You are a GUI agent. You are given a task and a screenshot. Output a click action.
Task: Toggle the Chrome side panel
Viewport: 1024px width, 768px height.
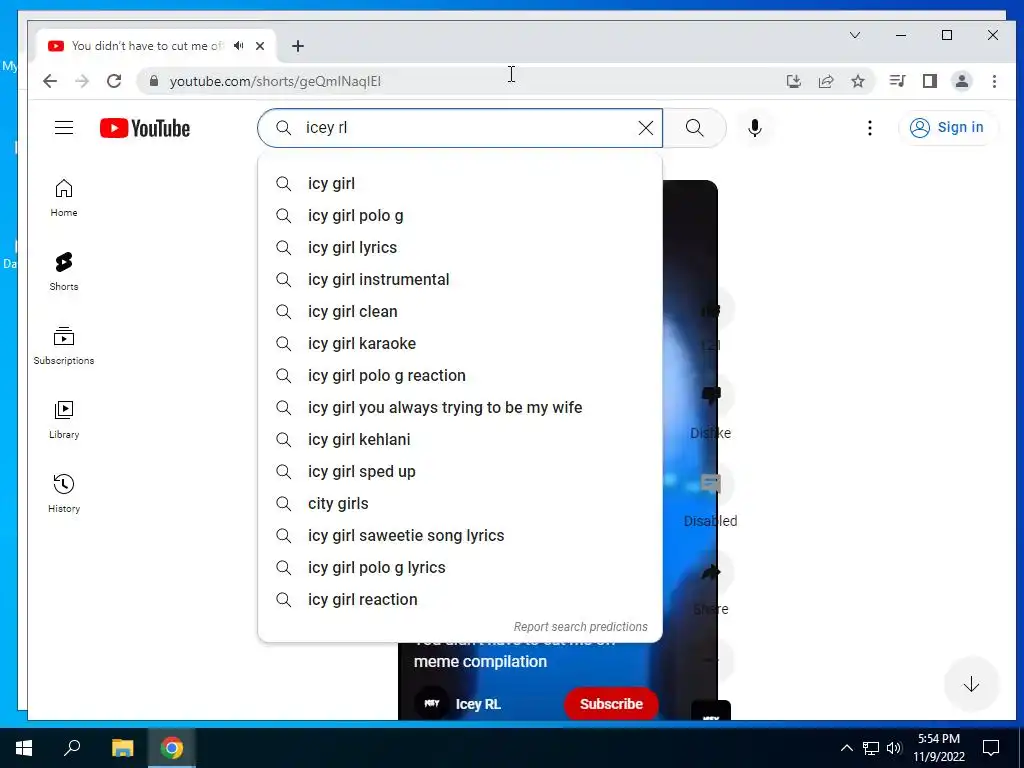[929, 81]
